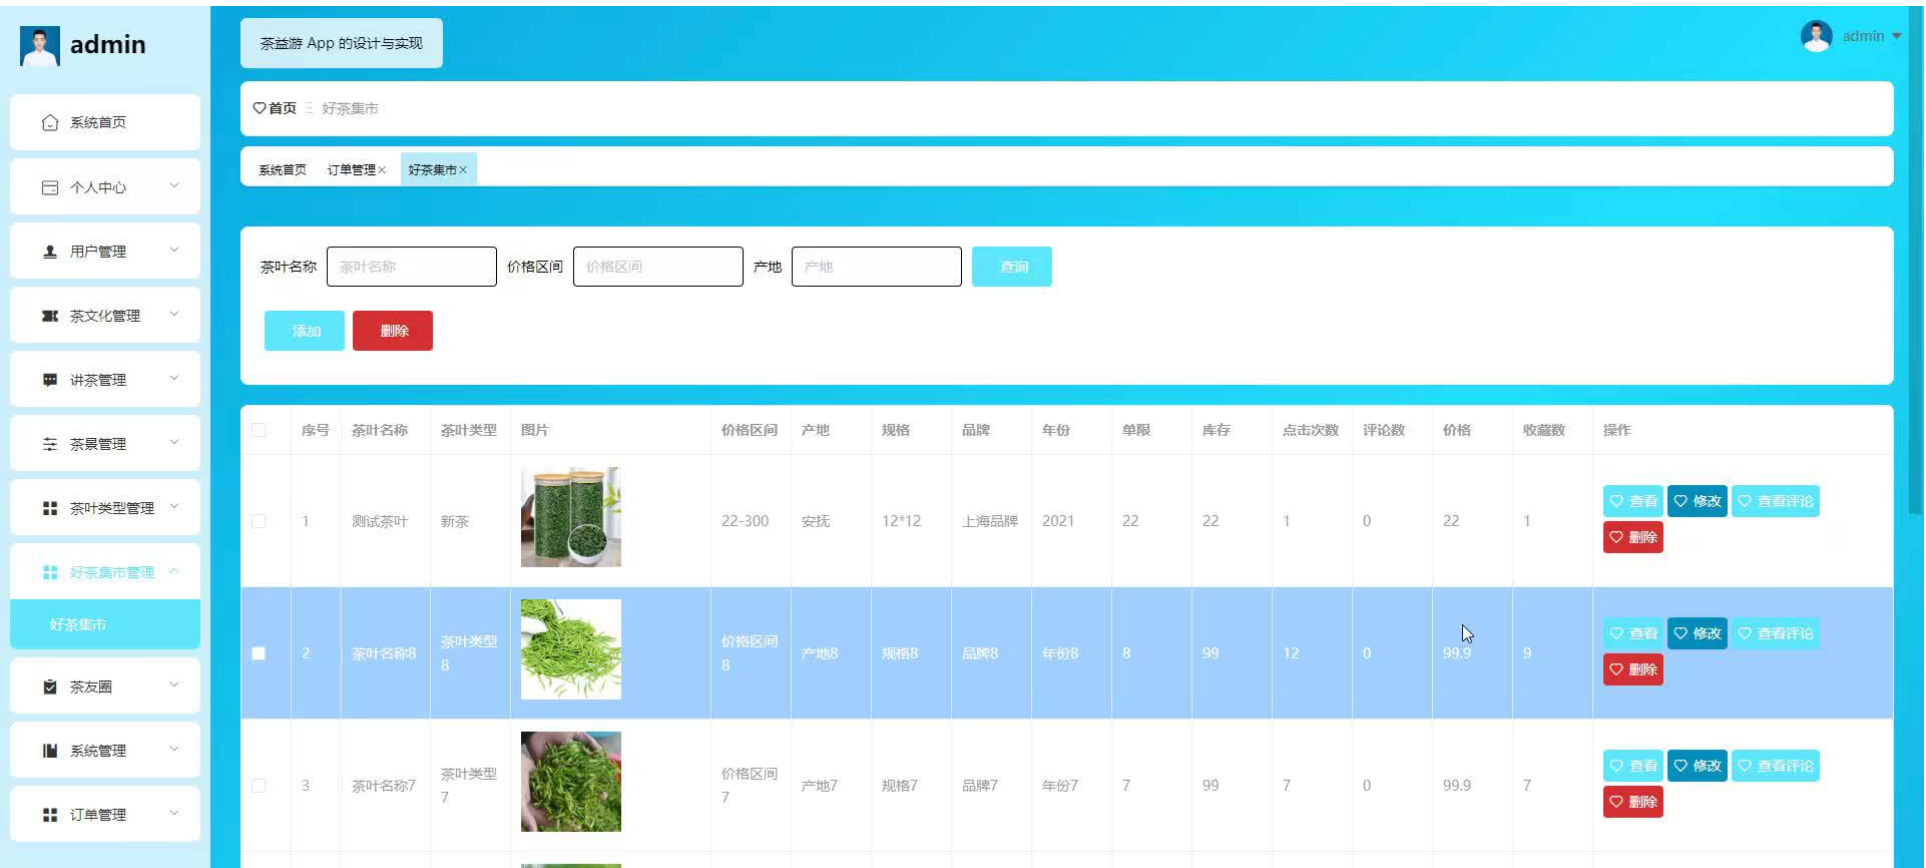Click the sliders icon beside 茶景管理
Image resolution: width=1926 pixels, height=868 pixels.
click(x=50, y=444)
